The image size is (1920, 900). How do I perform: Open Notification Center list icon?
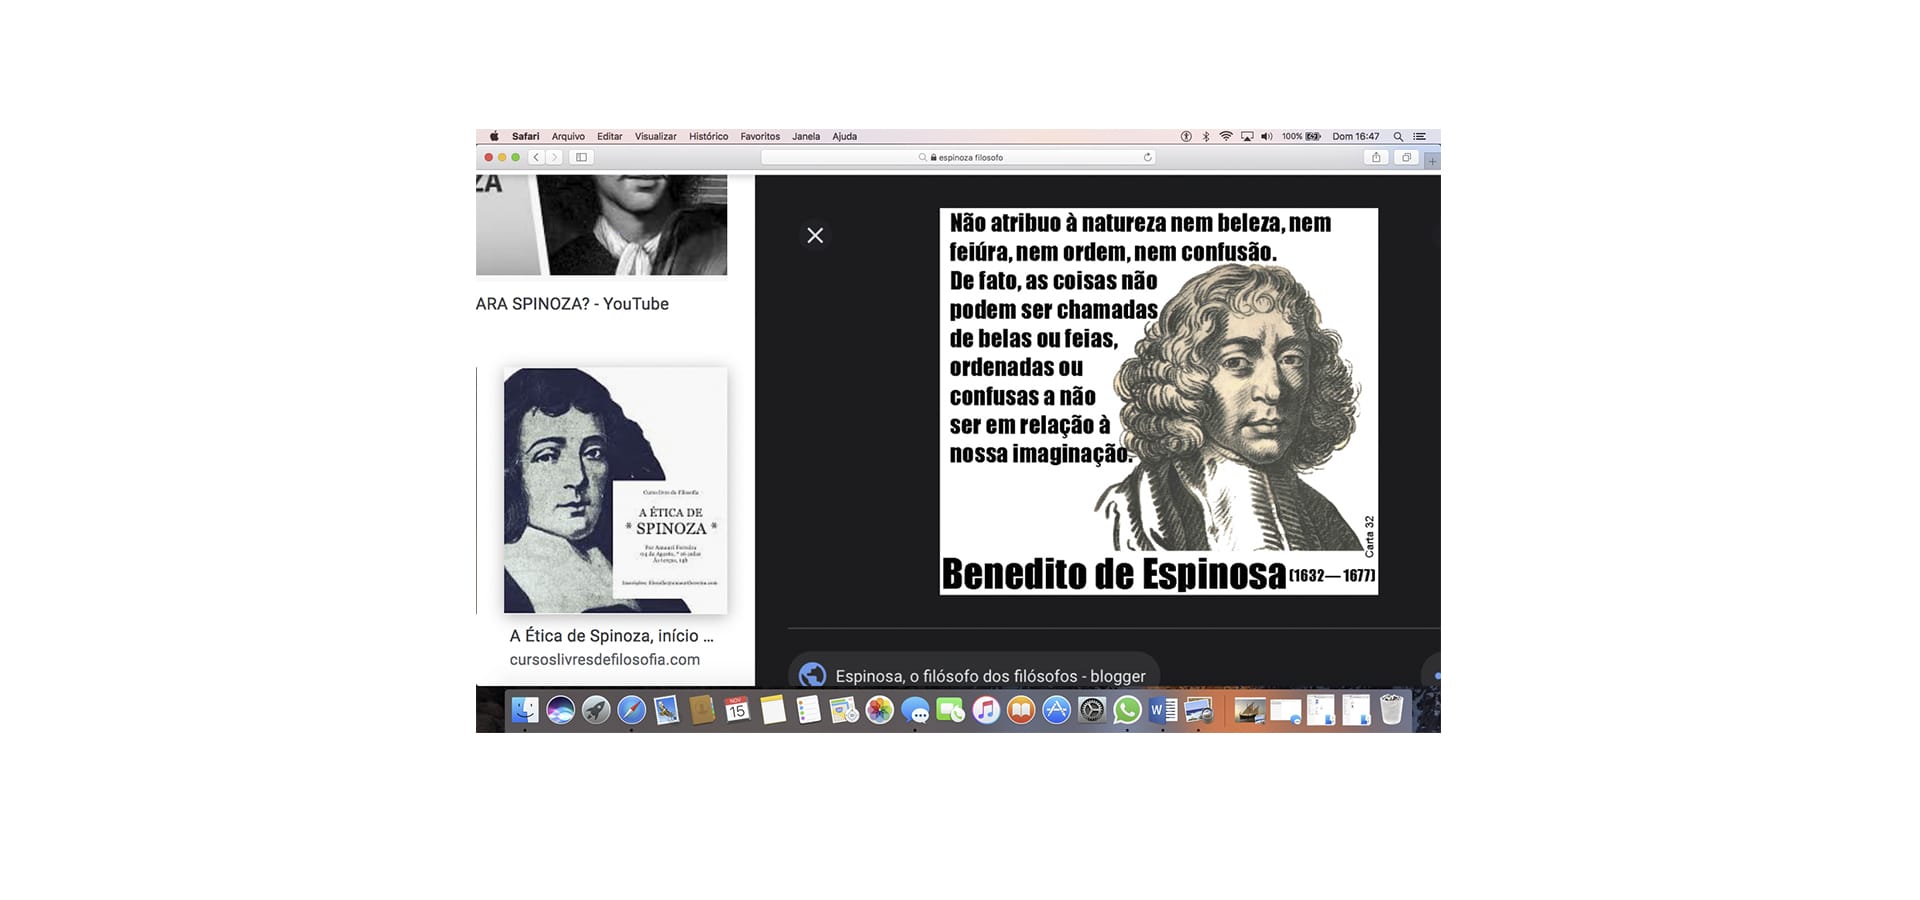coord(1419,136)
